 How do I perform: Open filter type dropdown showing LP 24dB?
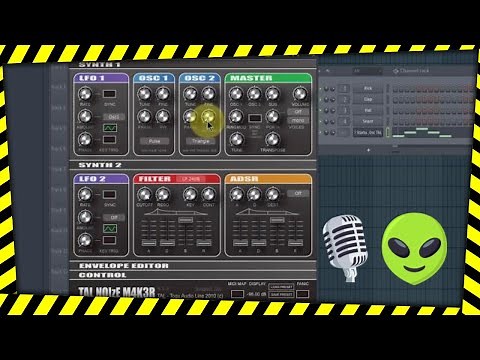coord(191,179)
